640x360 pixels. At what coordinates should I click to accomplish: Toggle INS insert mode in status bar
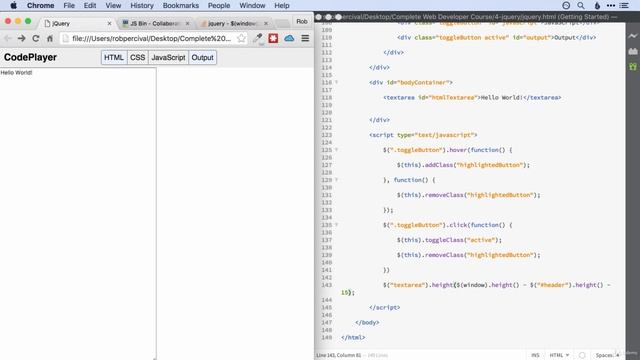535,355
